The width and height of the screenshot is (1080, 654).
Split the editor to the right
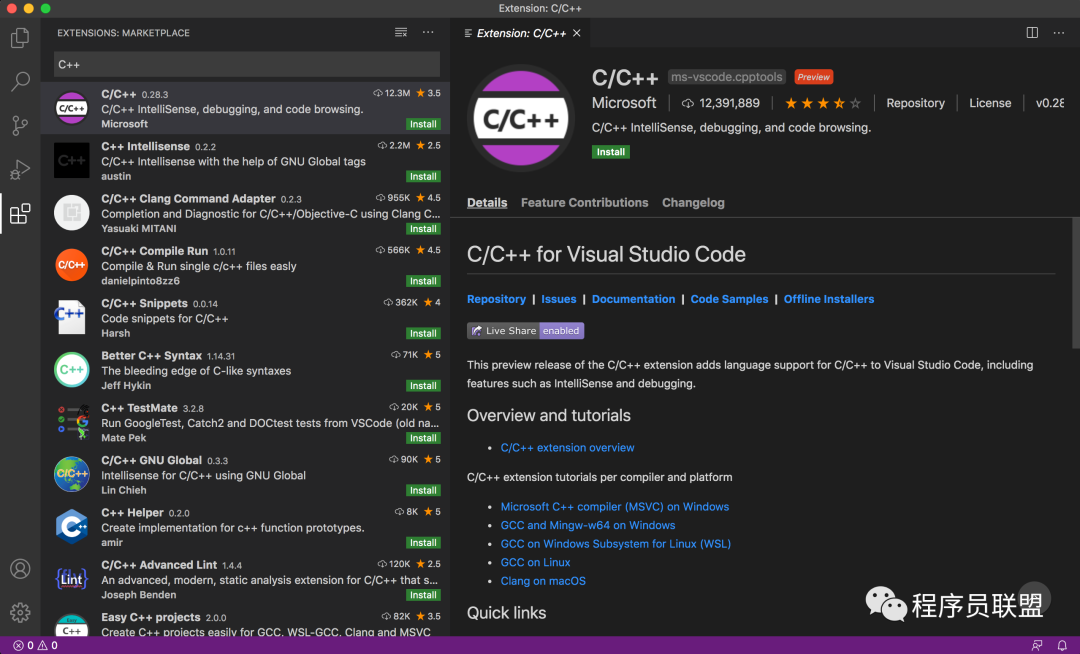1031,32
